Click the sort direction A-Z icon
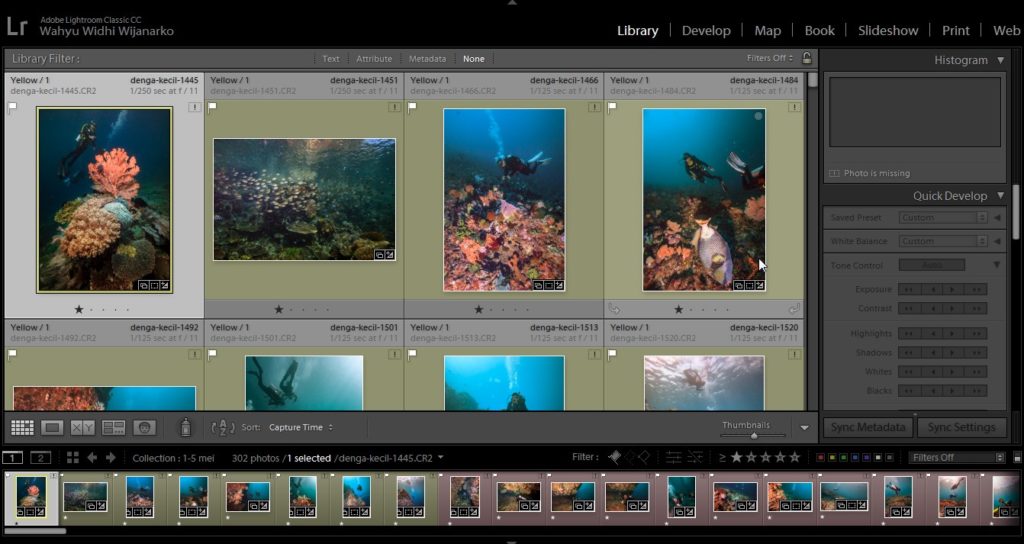Image resolution: width=1024 pixels, height=544 pixels. [222, 427]
